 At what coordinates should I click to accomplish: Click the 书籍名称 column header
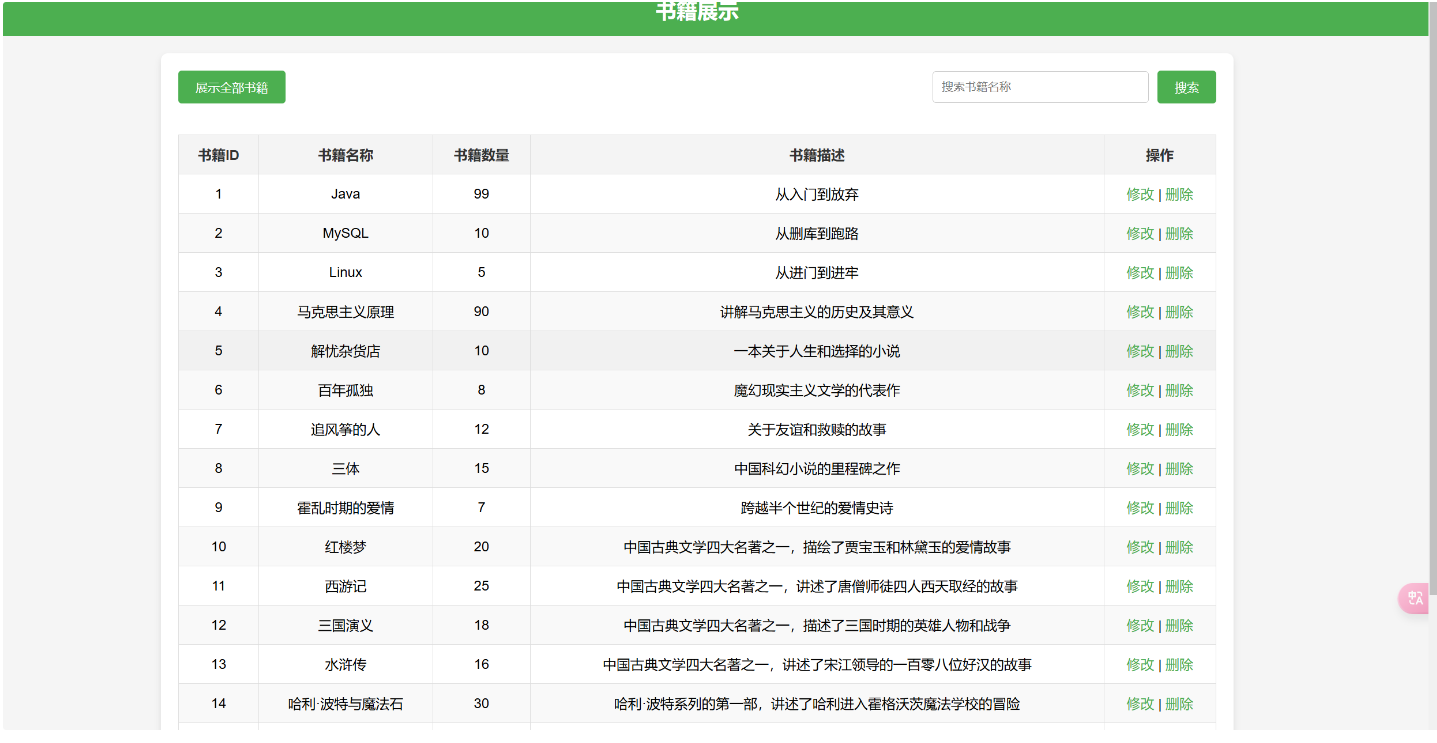click(x=346, y=155)
